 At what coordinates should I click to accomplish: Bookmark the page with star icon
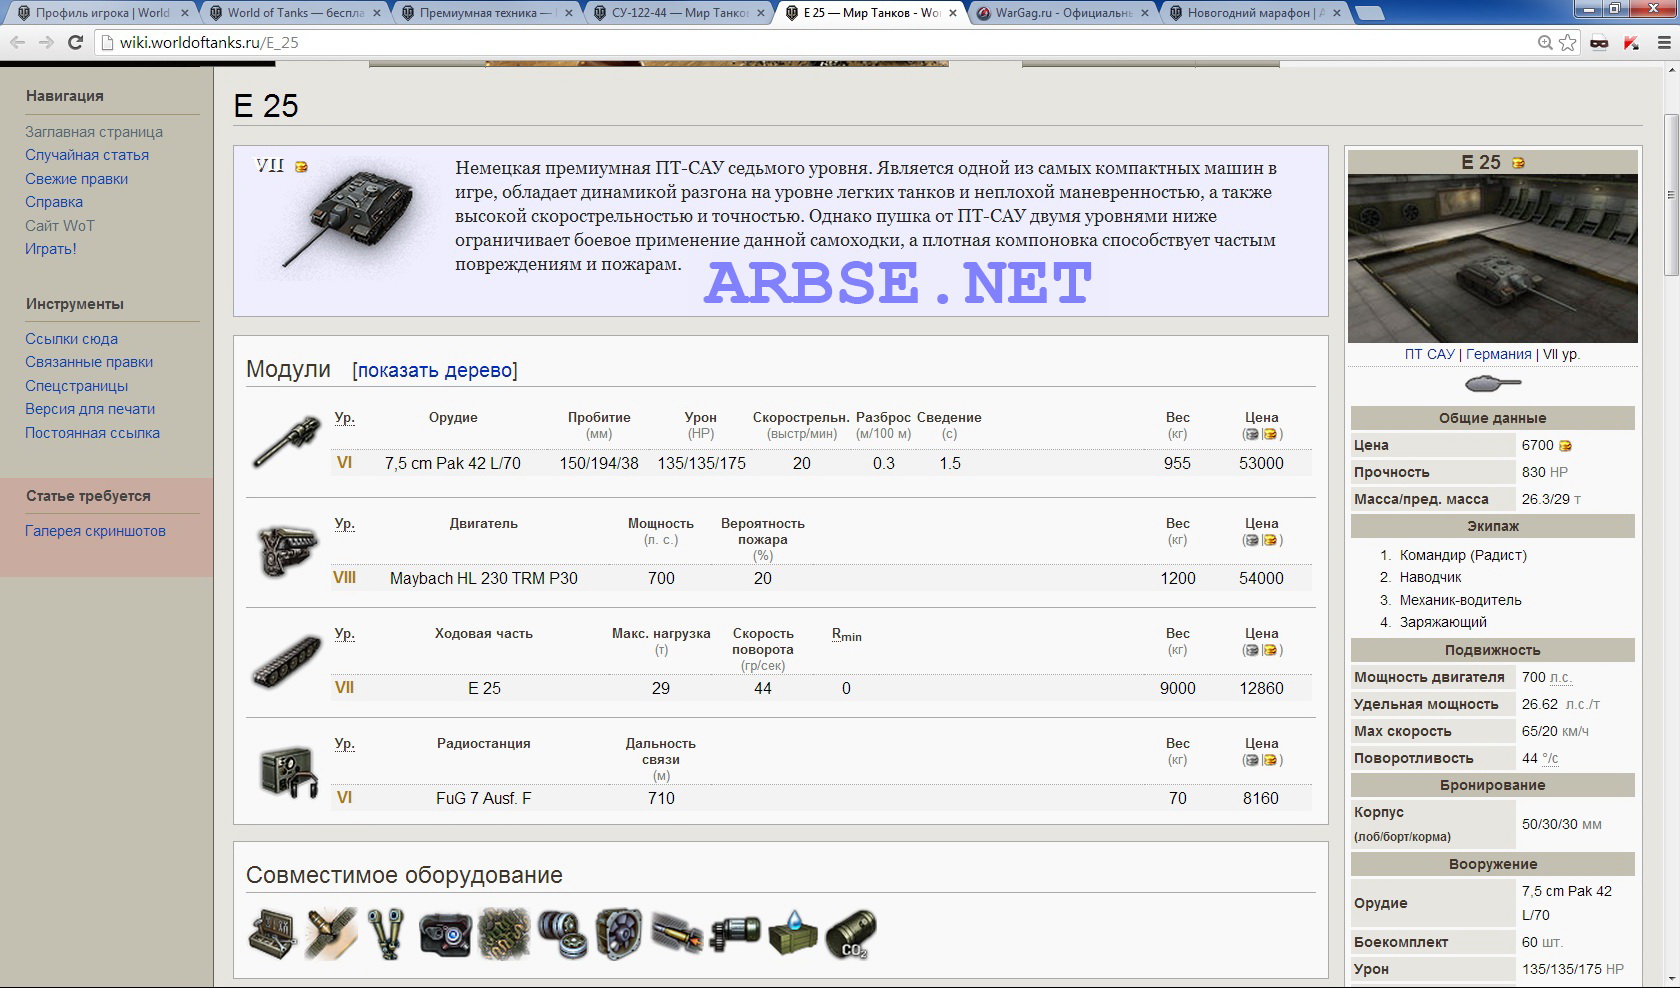click(1567, 42)
